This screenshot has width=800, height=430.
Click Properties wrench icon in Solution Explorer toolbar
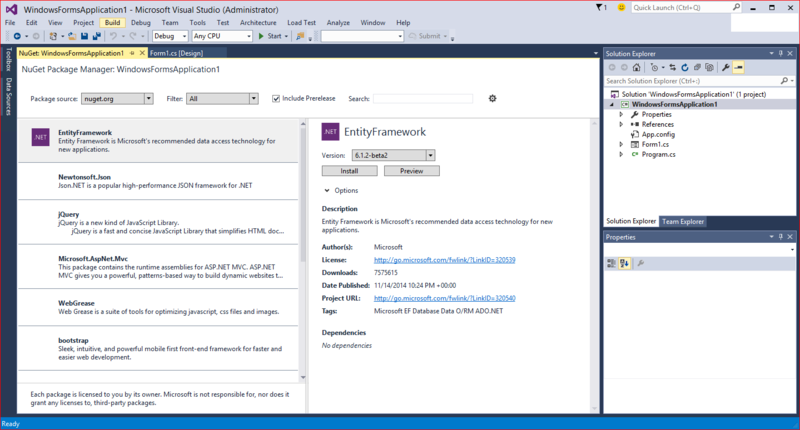(726, 67)
